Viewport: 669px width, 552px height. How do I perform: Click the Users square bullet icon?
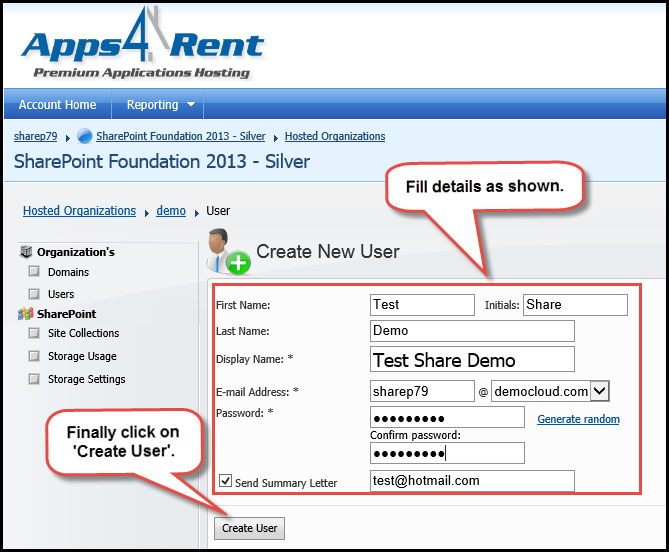tap(34, 293)
